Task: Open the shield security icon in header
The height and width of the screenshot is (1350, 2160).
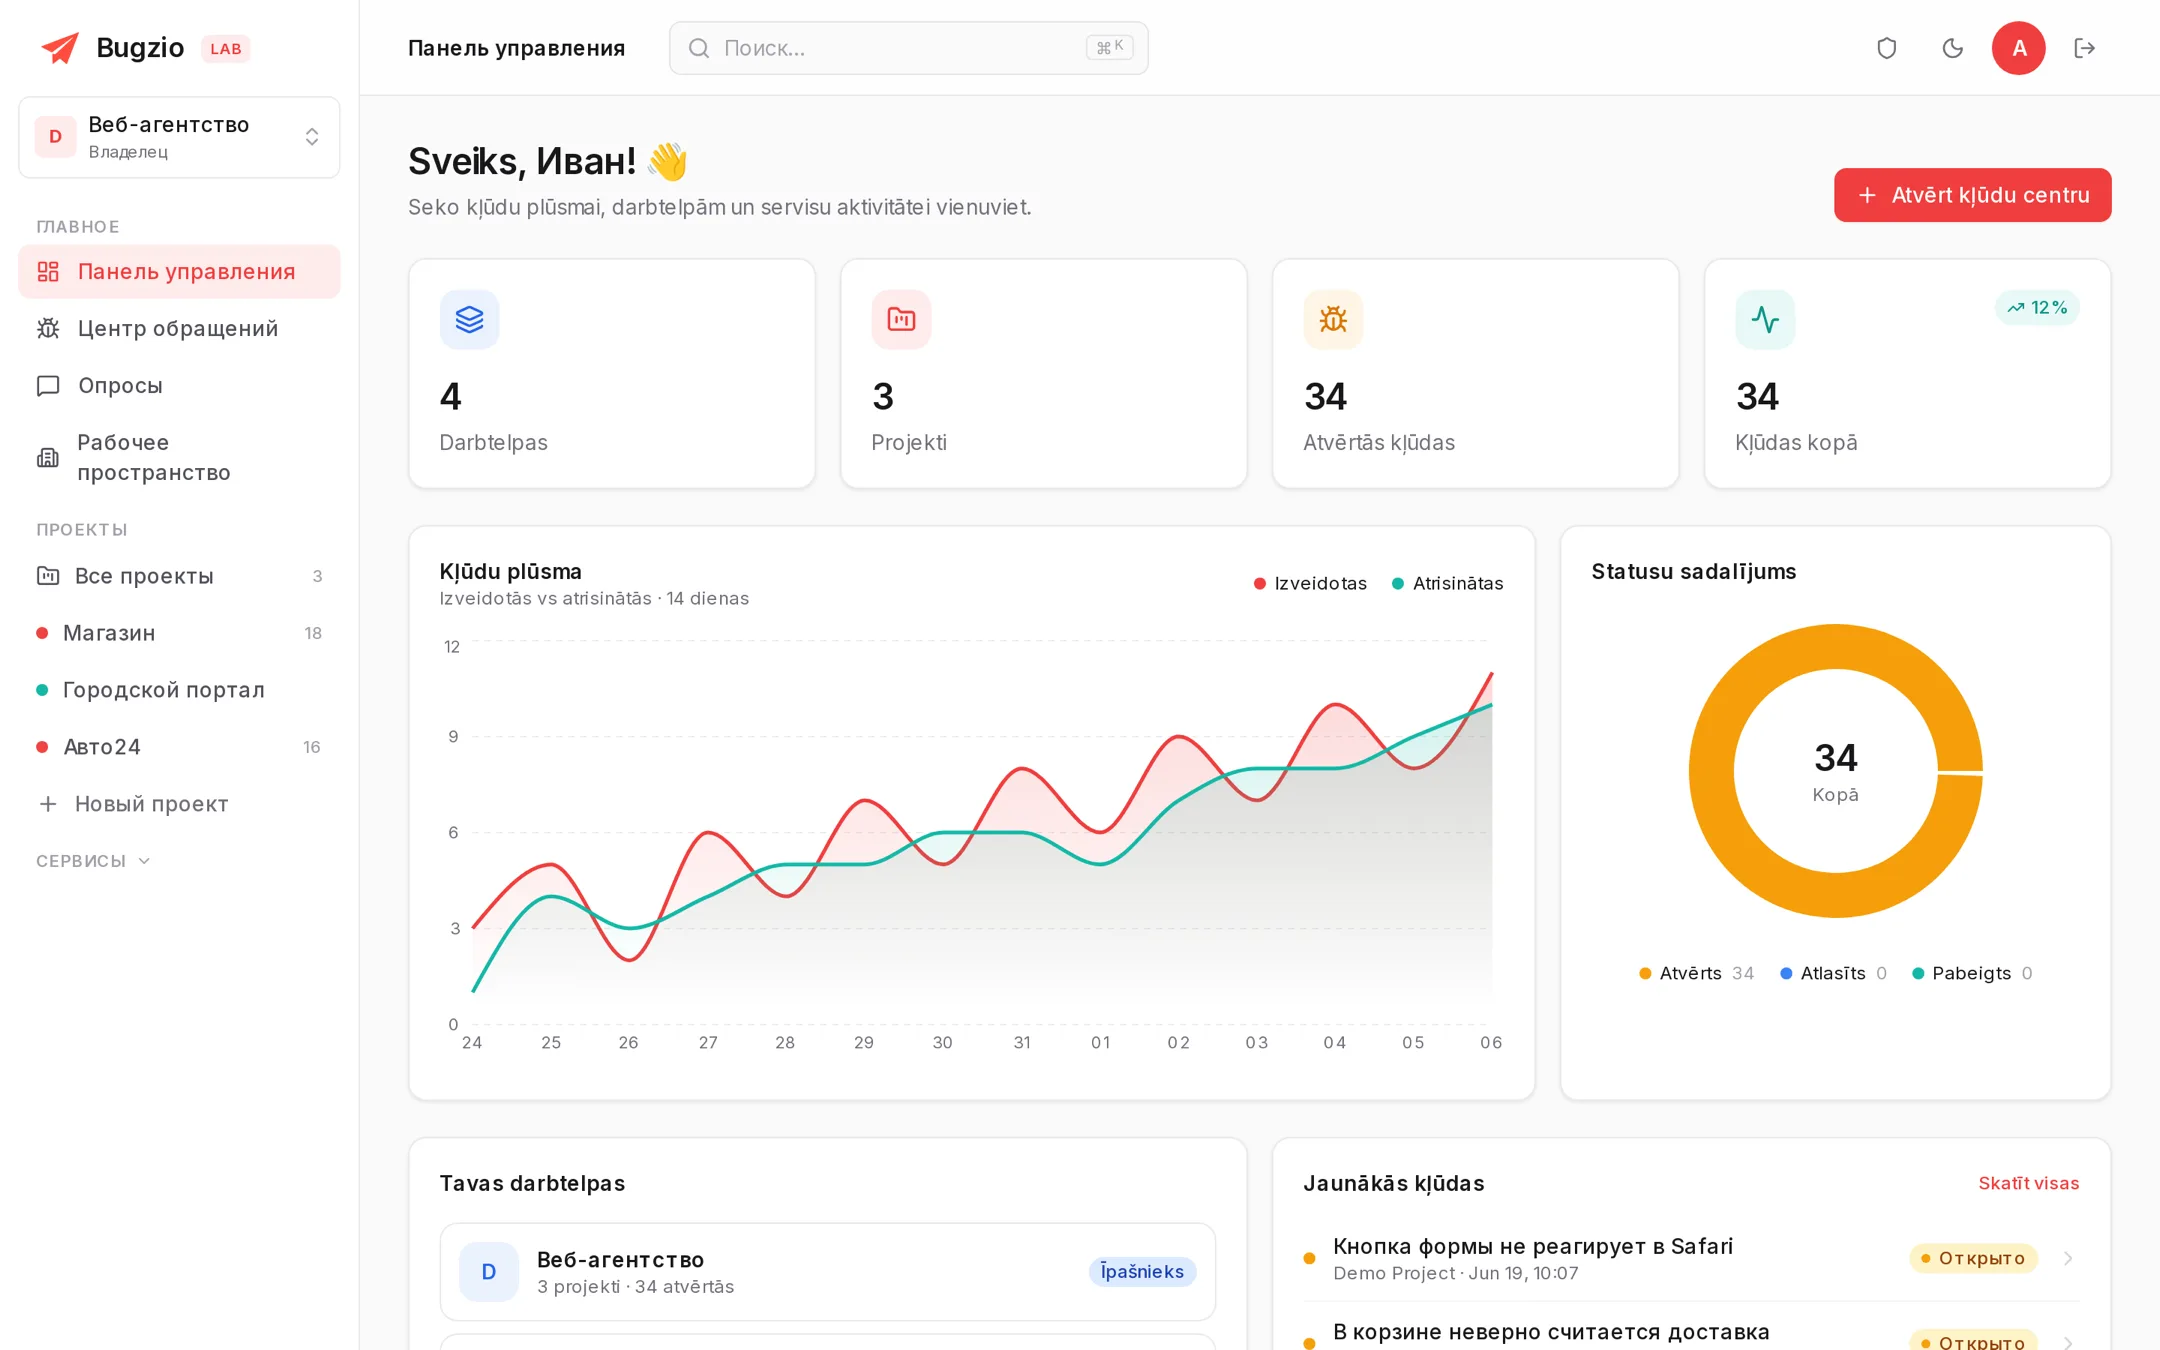Action: [1886, 48]
